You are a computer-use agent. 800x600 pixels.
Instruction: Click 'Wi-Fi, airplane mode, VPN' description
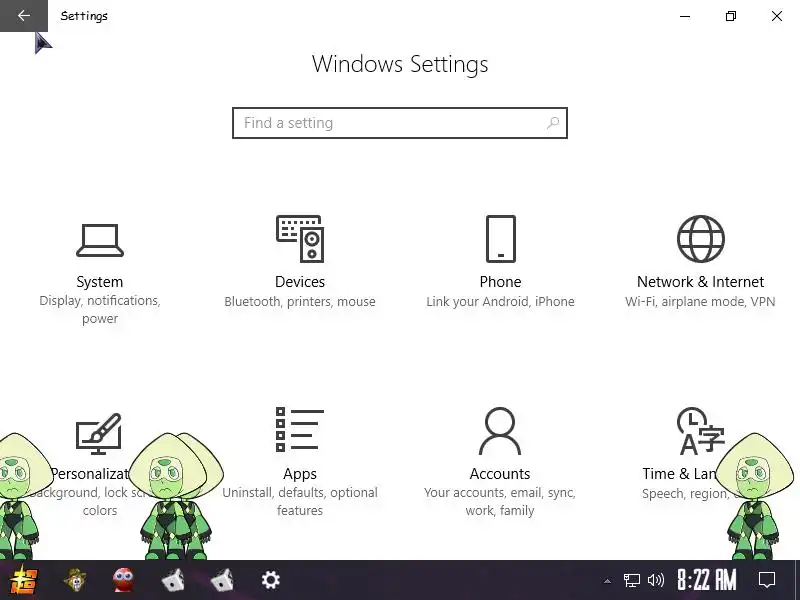[701, 302]
